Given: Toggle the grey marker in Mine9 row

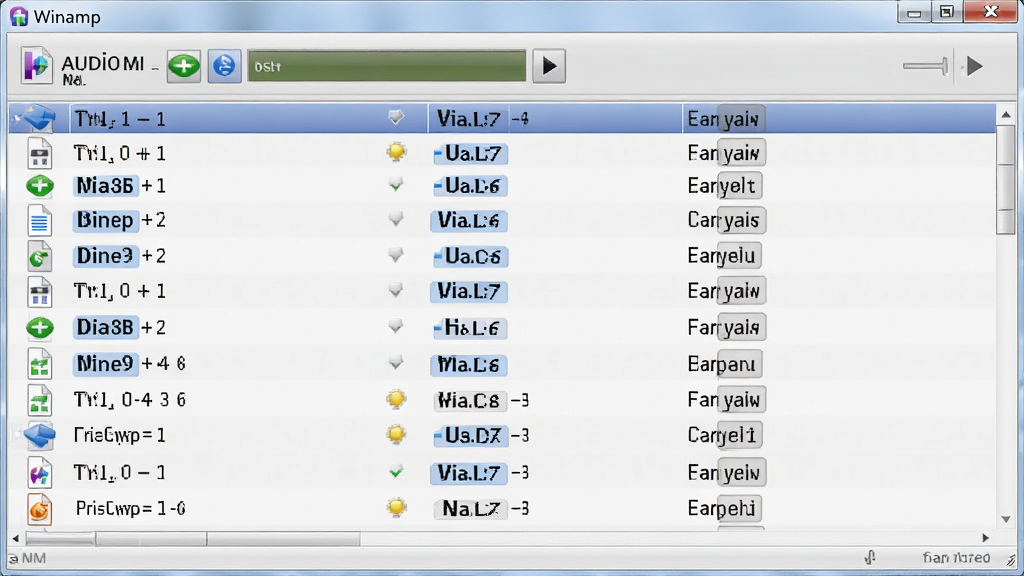Looking at the screenshot, I should point(396,362).
